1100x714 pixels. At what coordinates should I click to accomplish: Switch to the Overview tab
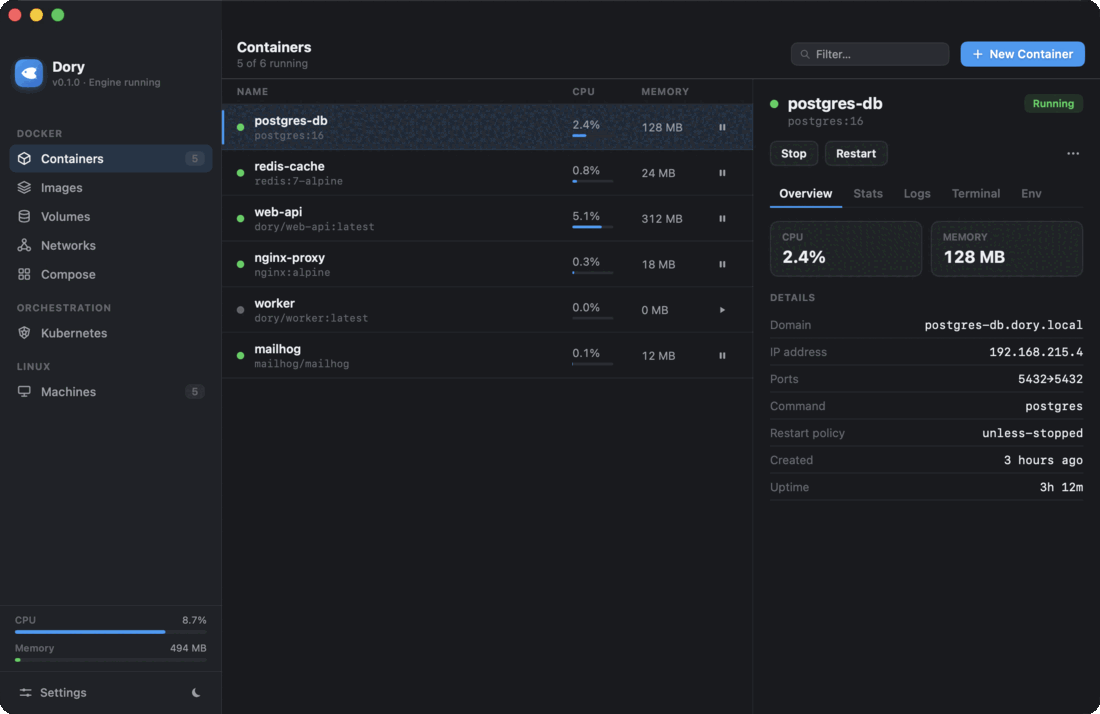click(805, 194)
